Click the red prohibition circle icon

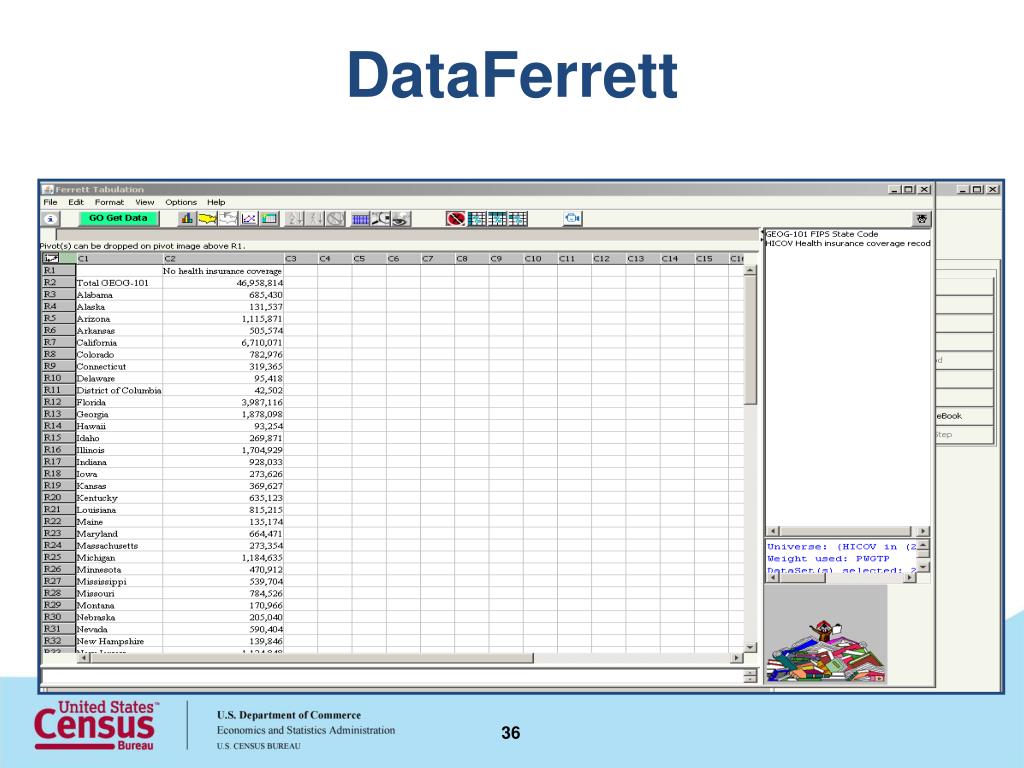click(456, 219)
